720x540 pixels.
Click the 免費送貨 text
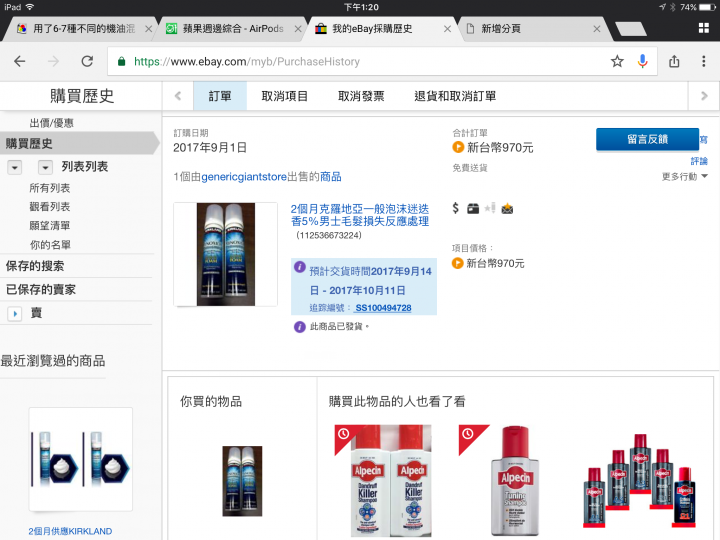pos(470,168)
